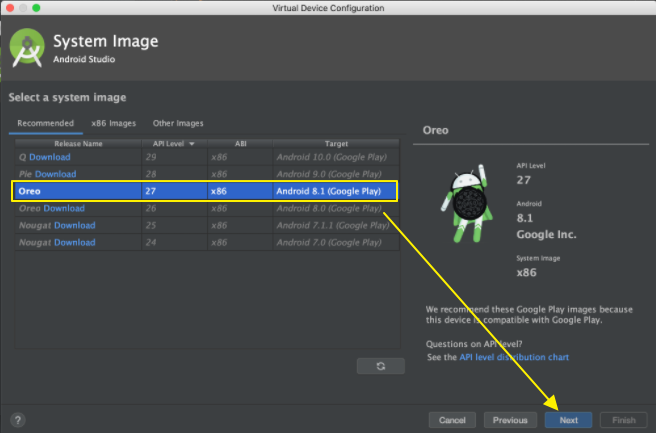Click the Select a system image heading

click(67, 97)
